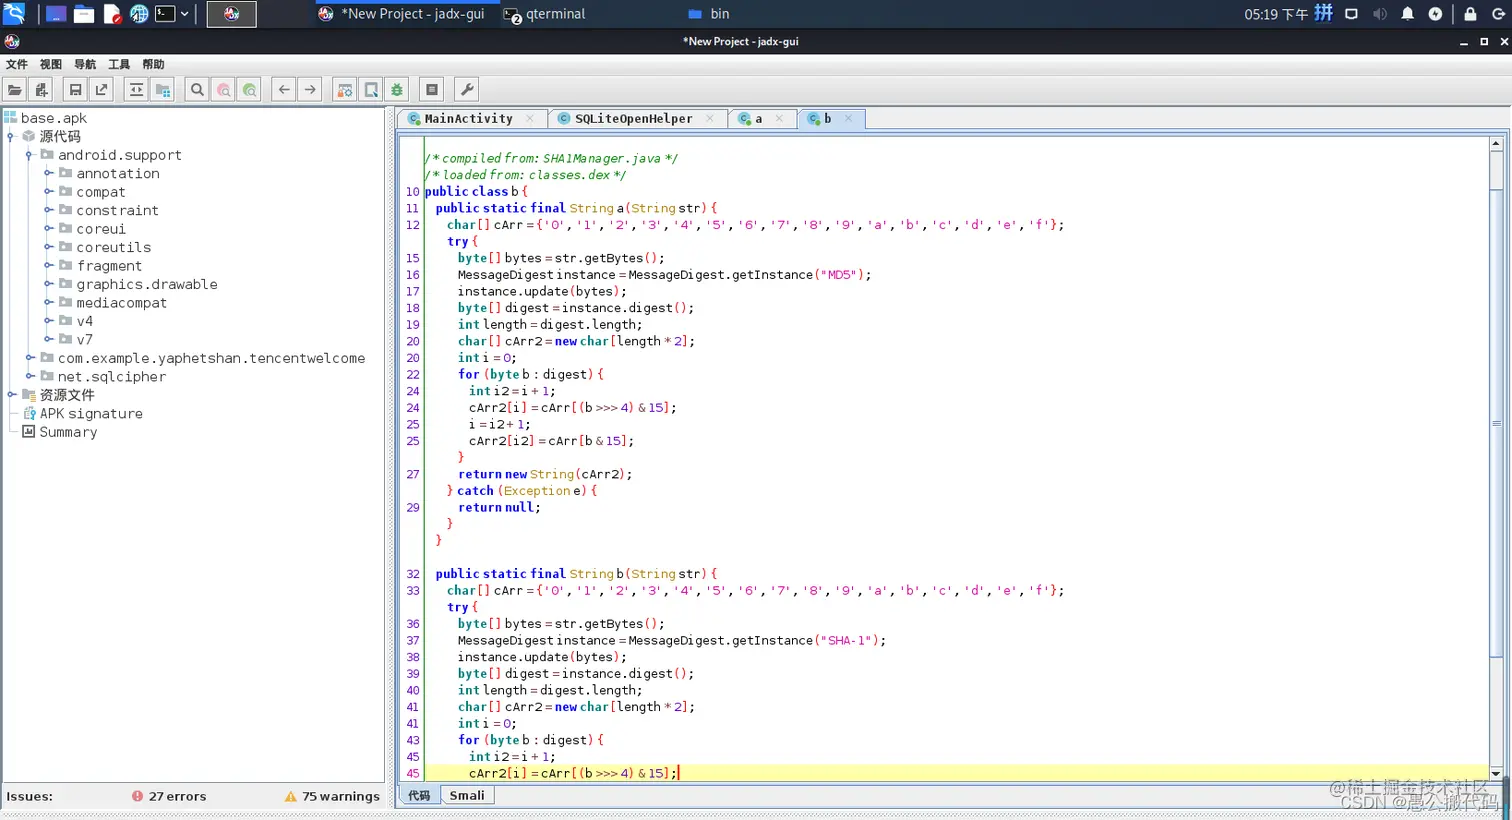The width and height of the screenshot is (1512, 820).
Task: Click the add files toolbar icon
Action: [x=41, y=90]
